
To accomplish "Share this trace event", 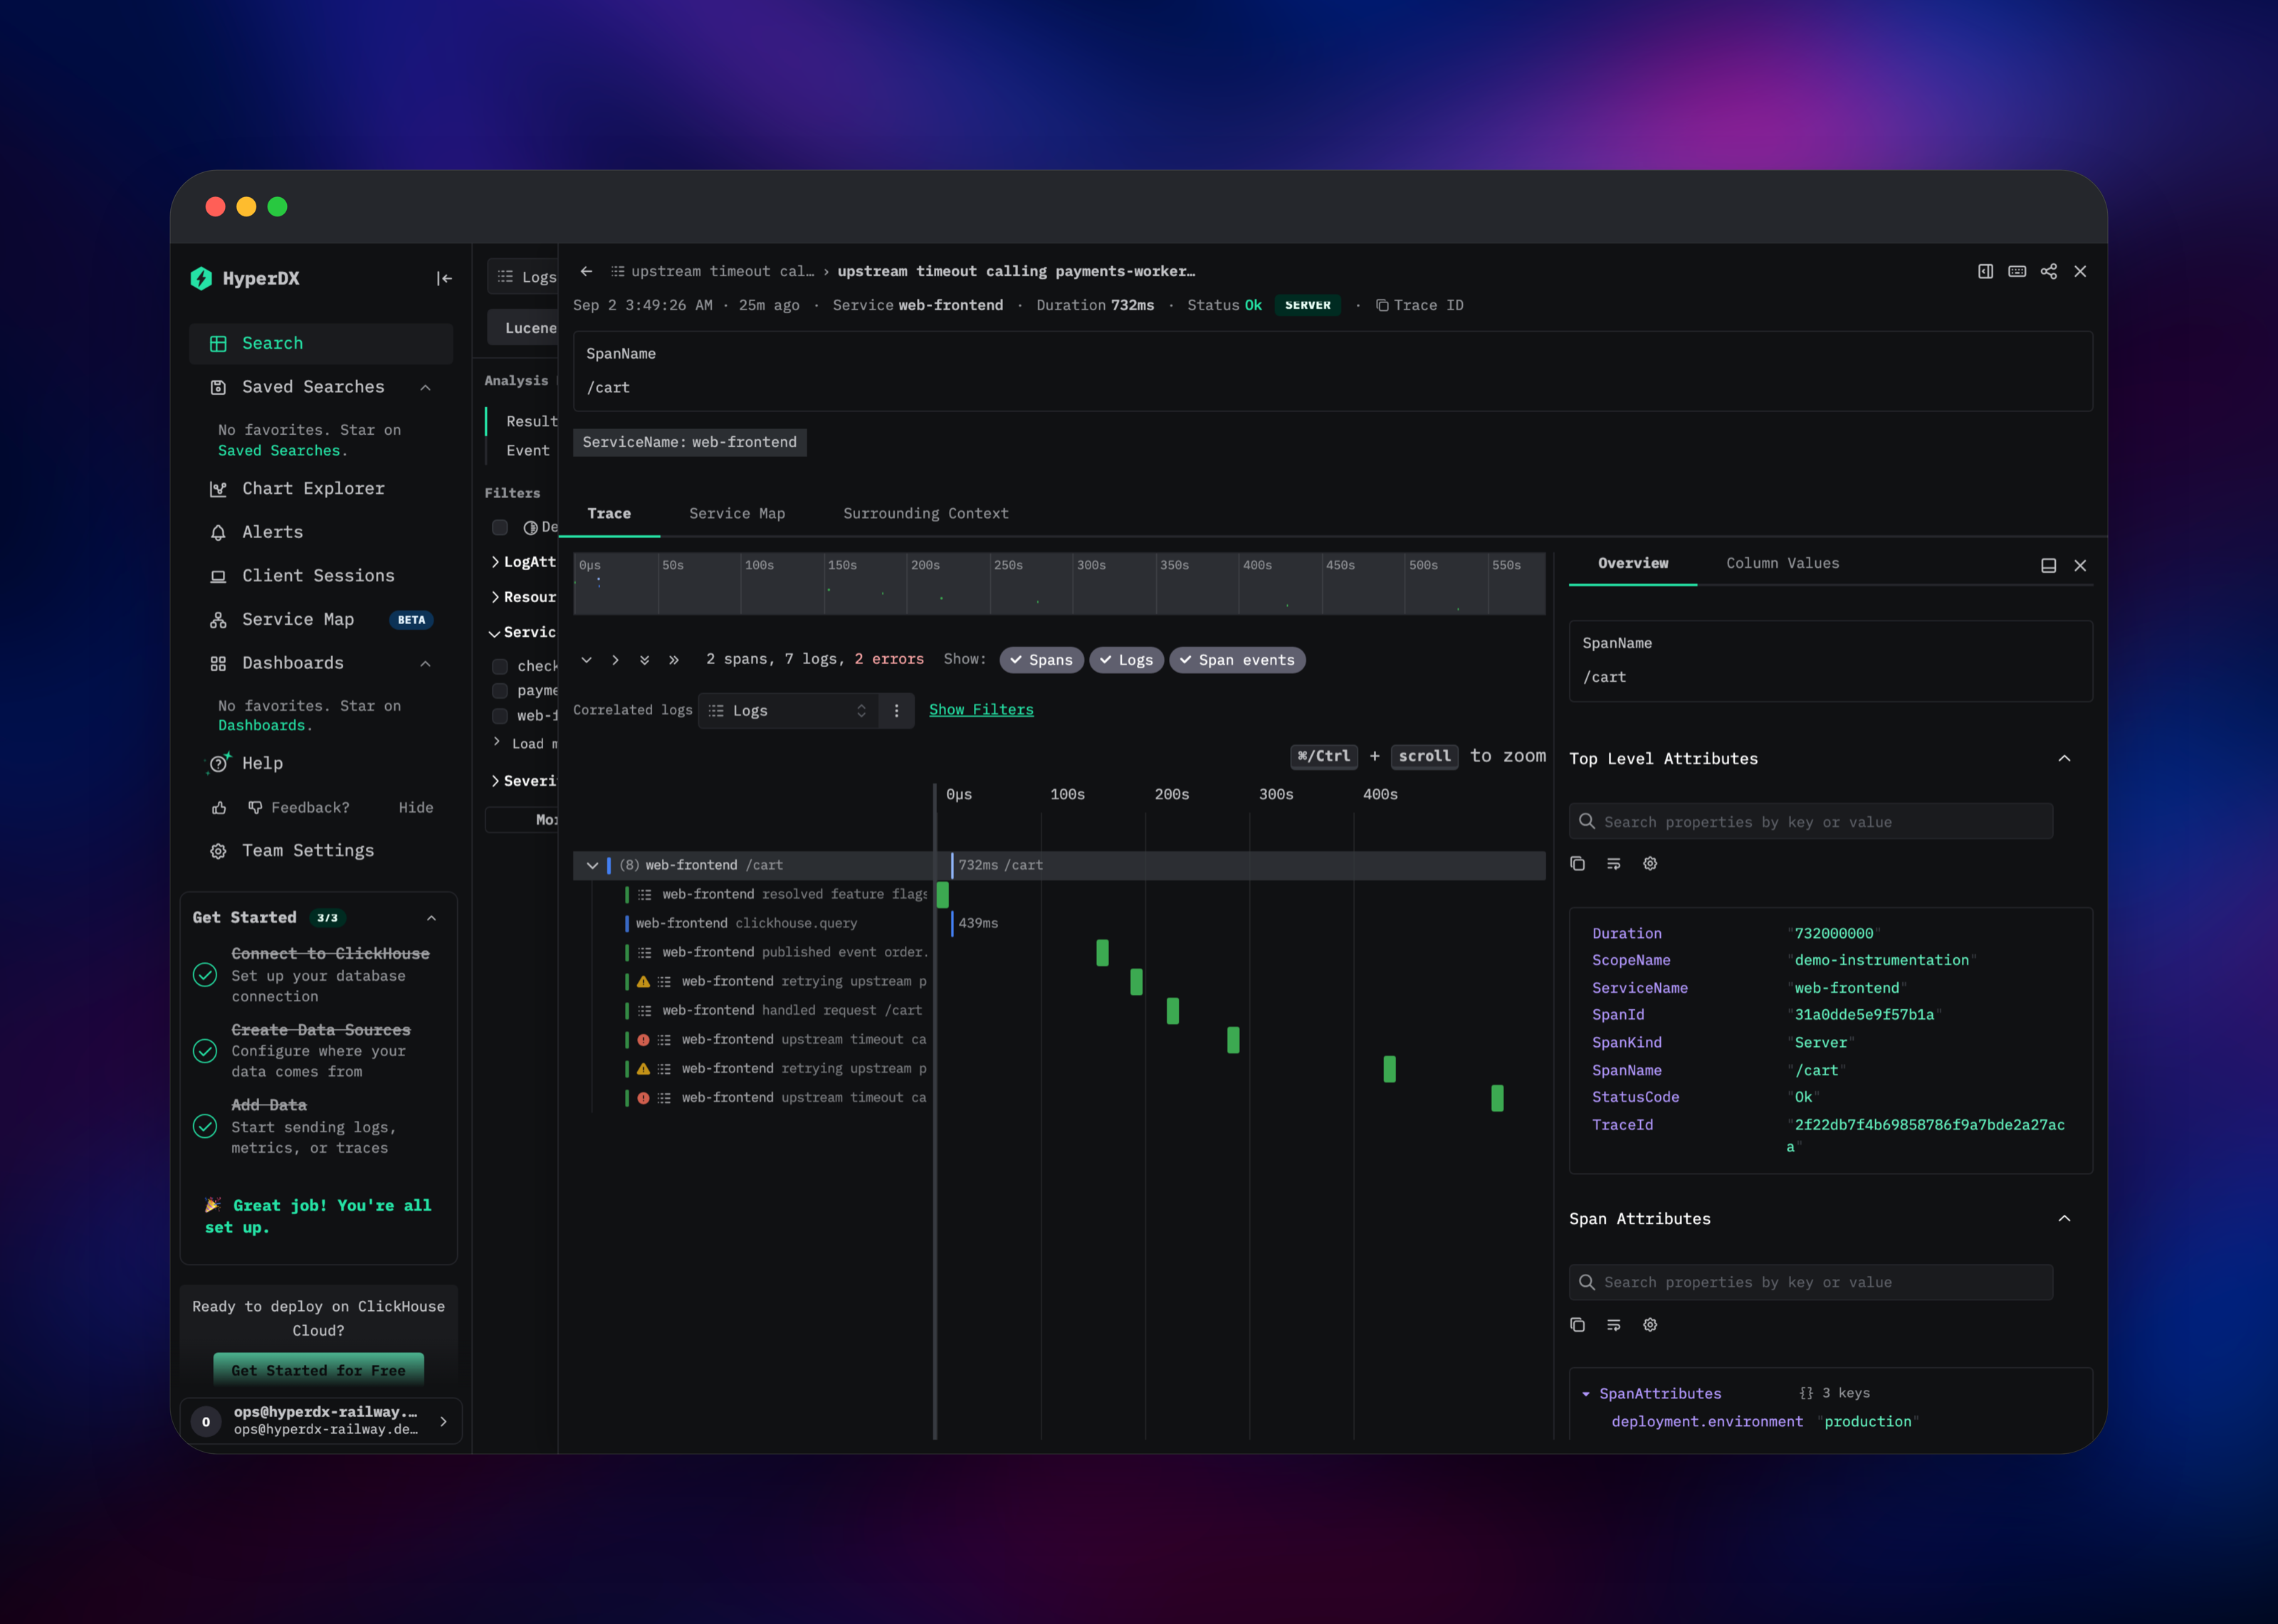I will click(2049, 271).
